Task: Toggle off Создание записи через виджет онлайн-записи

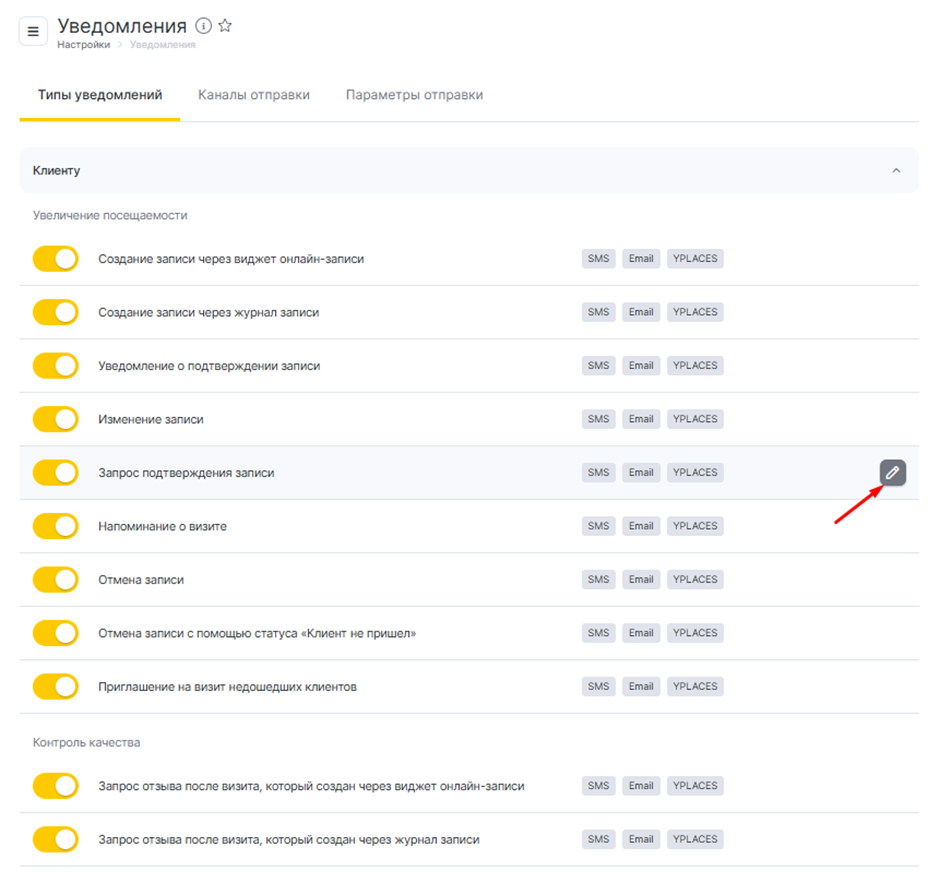Action: click(x=56, y=259)
